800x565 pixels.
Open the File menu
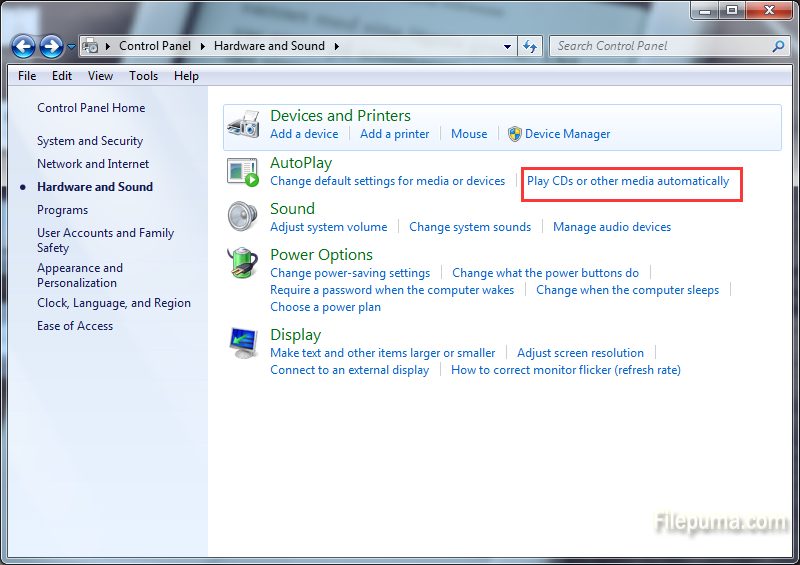(x=27, y=76)
